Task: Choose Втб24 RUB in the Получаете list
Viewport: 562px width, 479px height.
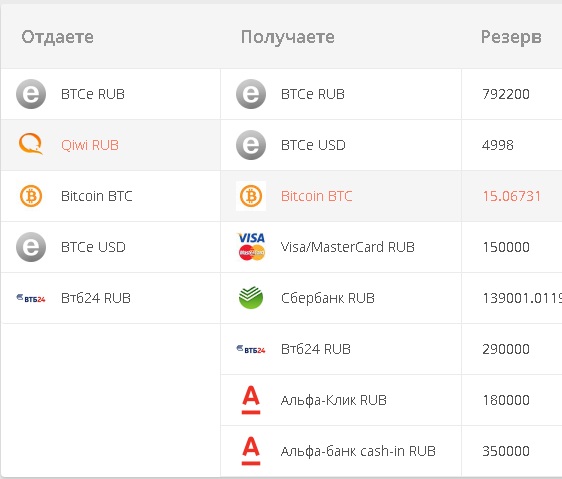Action: 341,349
